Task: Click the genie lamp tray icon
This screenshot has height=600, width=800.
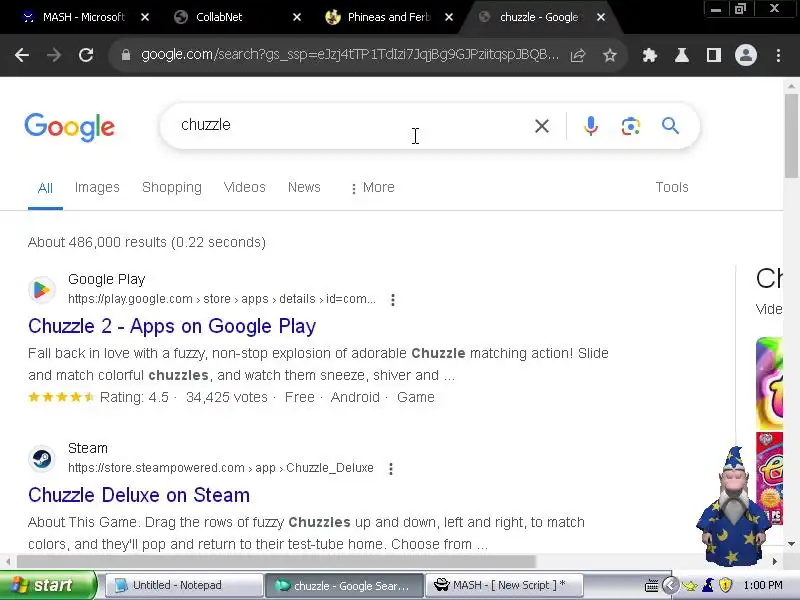Action: tap(690, 586)
